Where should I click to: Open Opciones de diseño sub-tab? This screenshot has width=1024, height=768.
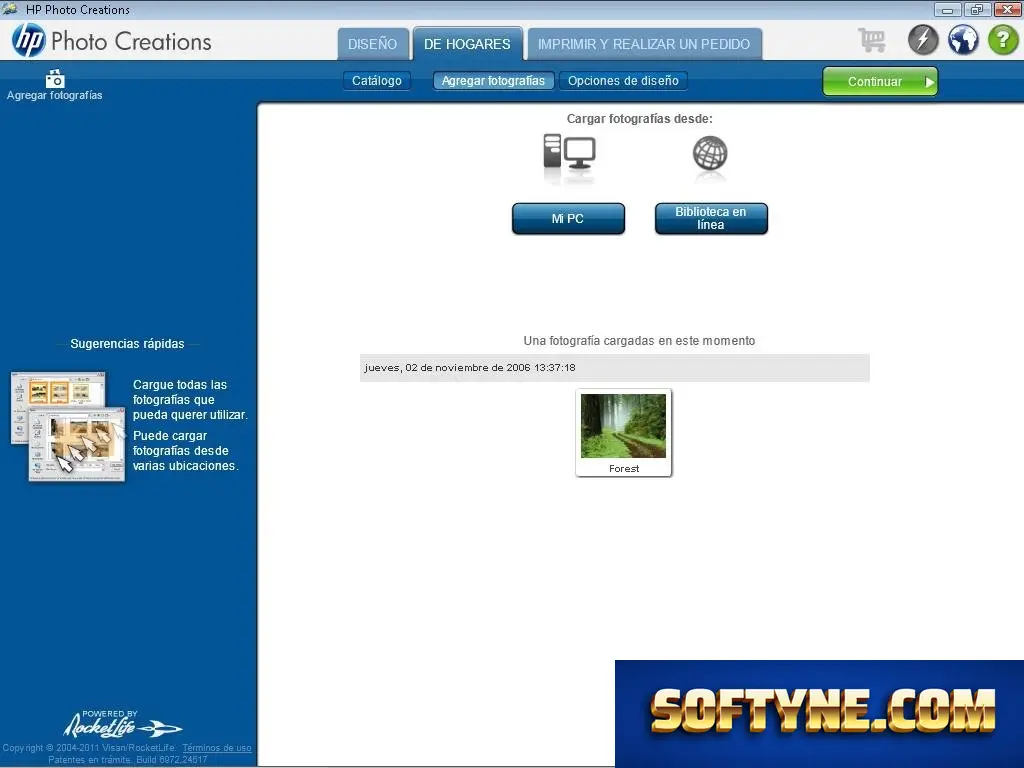click(623, 81)
